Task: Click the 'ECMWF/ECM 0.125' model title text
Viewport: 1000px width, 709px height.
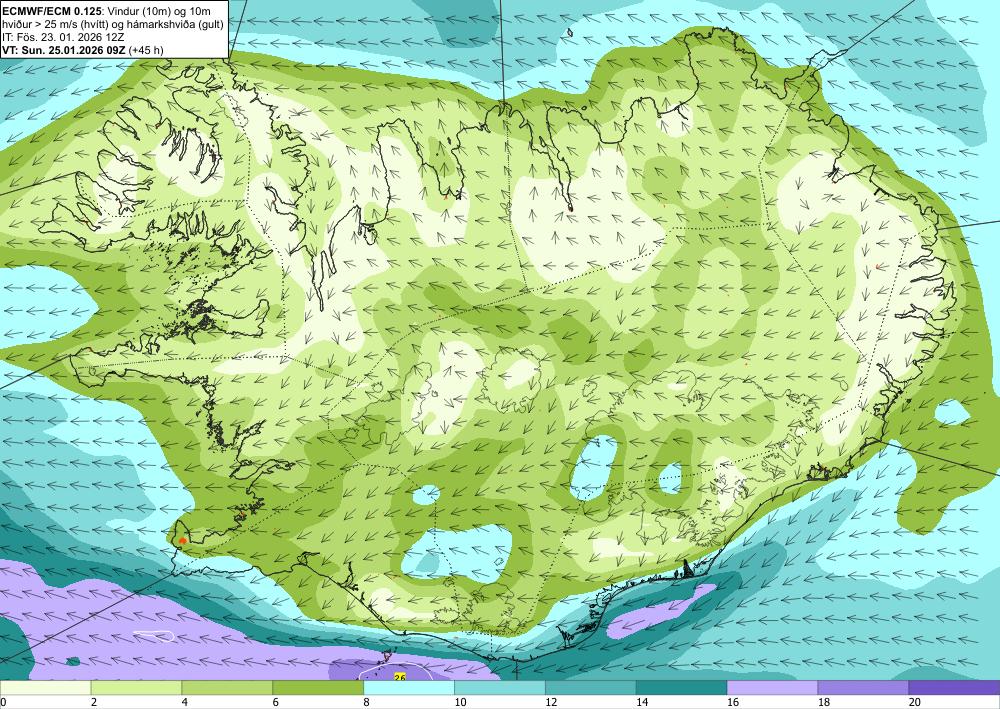Action: coord(52,11)
